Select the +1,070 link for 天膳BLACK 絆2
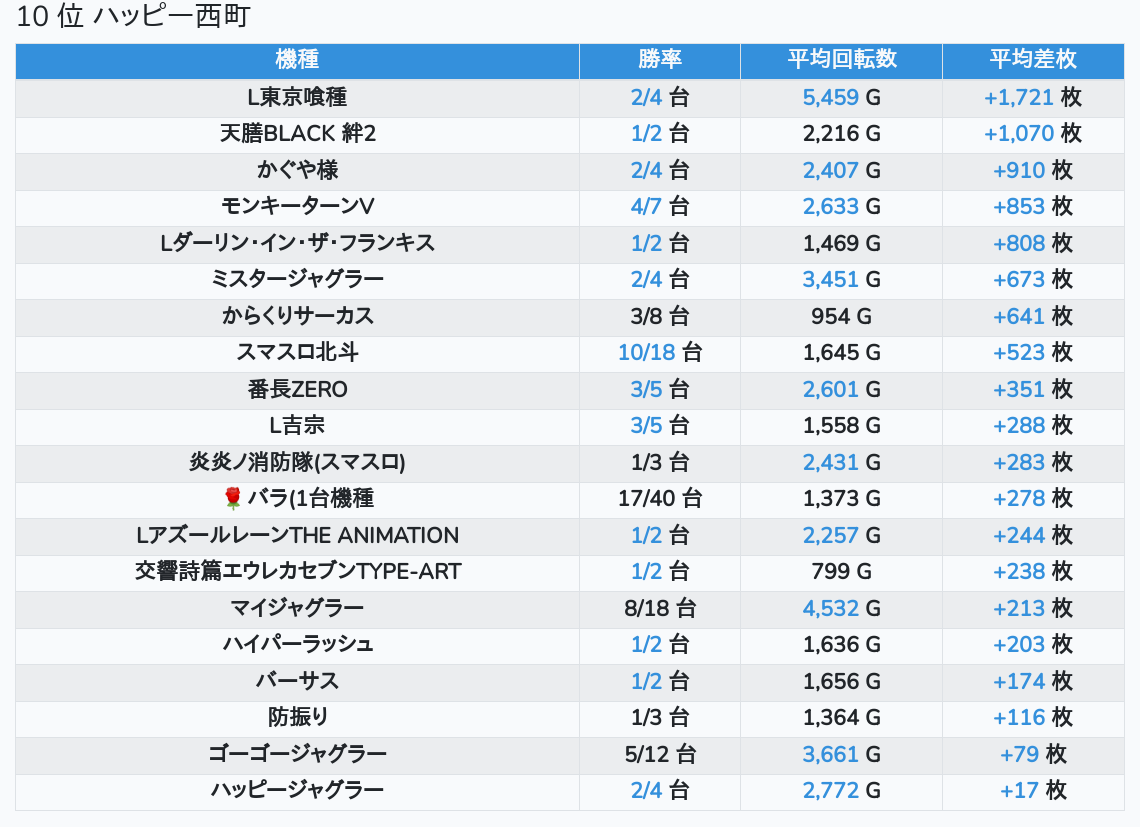 tap(1018, 133)
